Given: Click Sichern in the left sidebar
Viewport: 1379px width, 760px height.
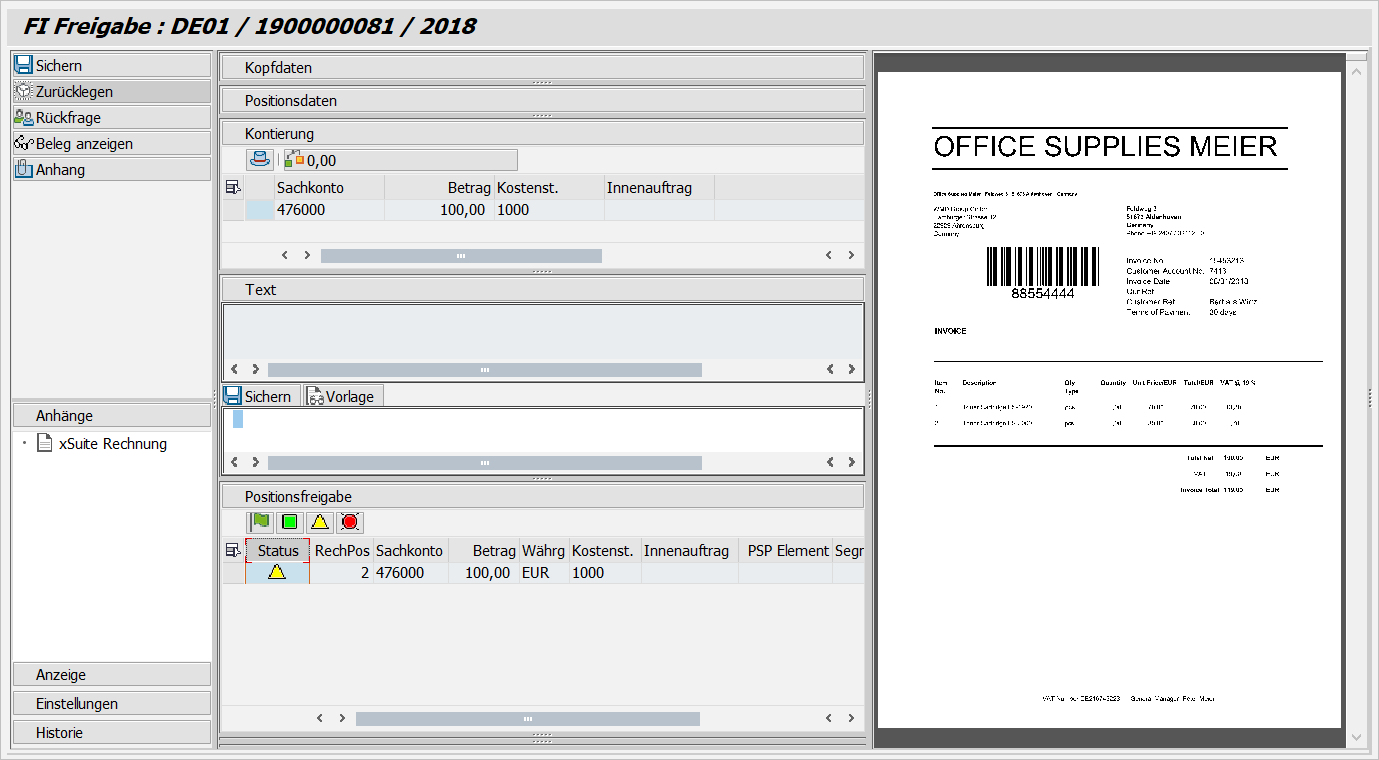Looking at the screenshot, I should (112, 66).
